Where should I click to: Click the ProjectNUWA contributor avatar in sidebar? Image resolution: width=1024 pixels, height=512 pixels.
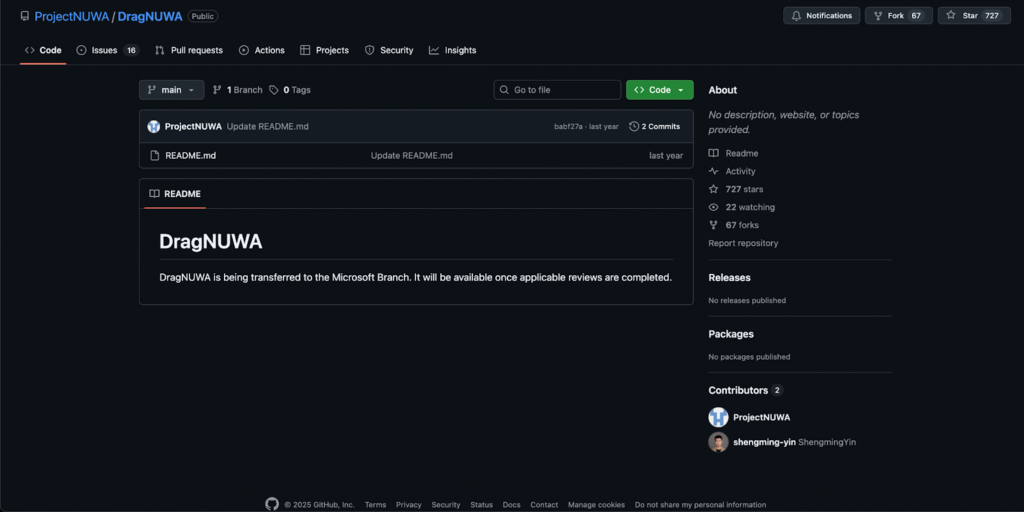[718, 417]
